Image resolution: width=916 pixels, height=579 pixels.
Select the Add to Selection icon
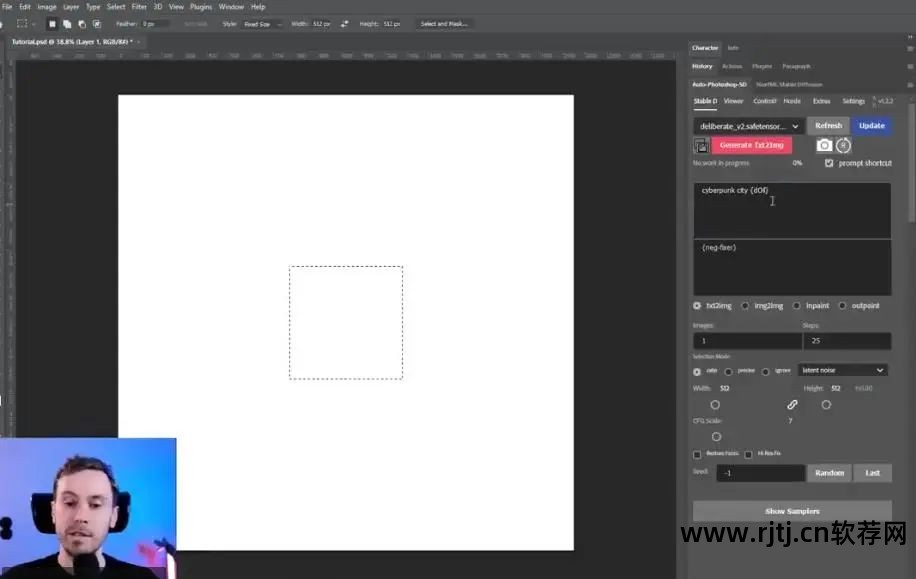click(66, 23)
